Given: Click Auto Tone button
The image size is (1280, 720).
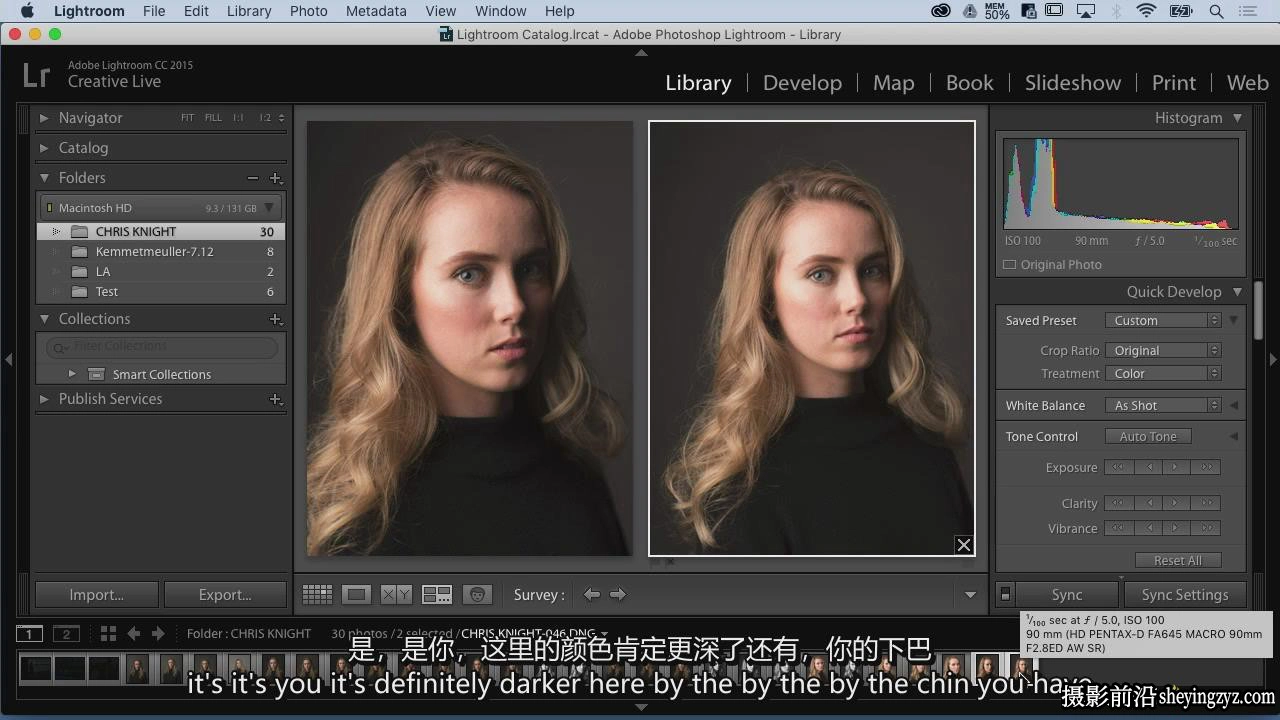Looking at the screenshot, I should (1148, 437).
